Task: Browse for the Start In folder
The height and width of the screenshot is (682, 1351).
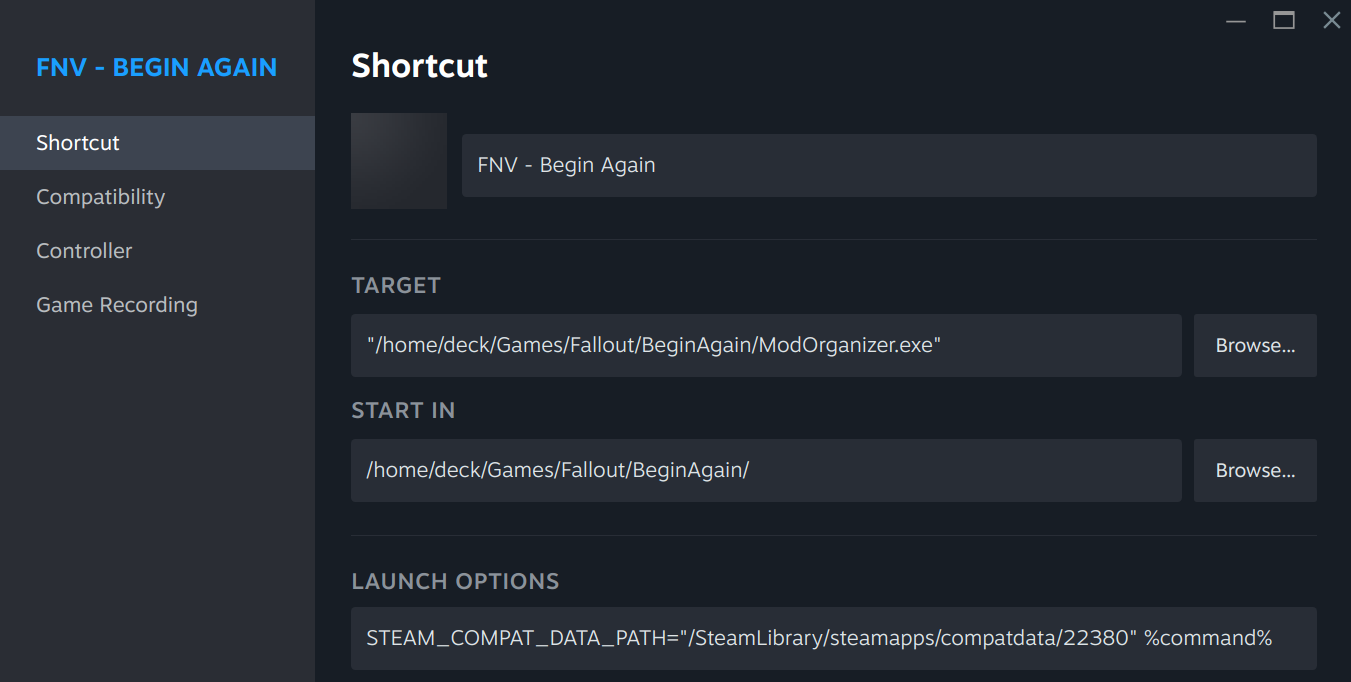Action: pos(1255,471)
